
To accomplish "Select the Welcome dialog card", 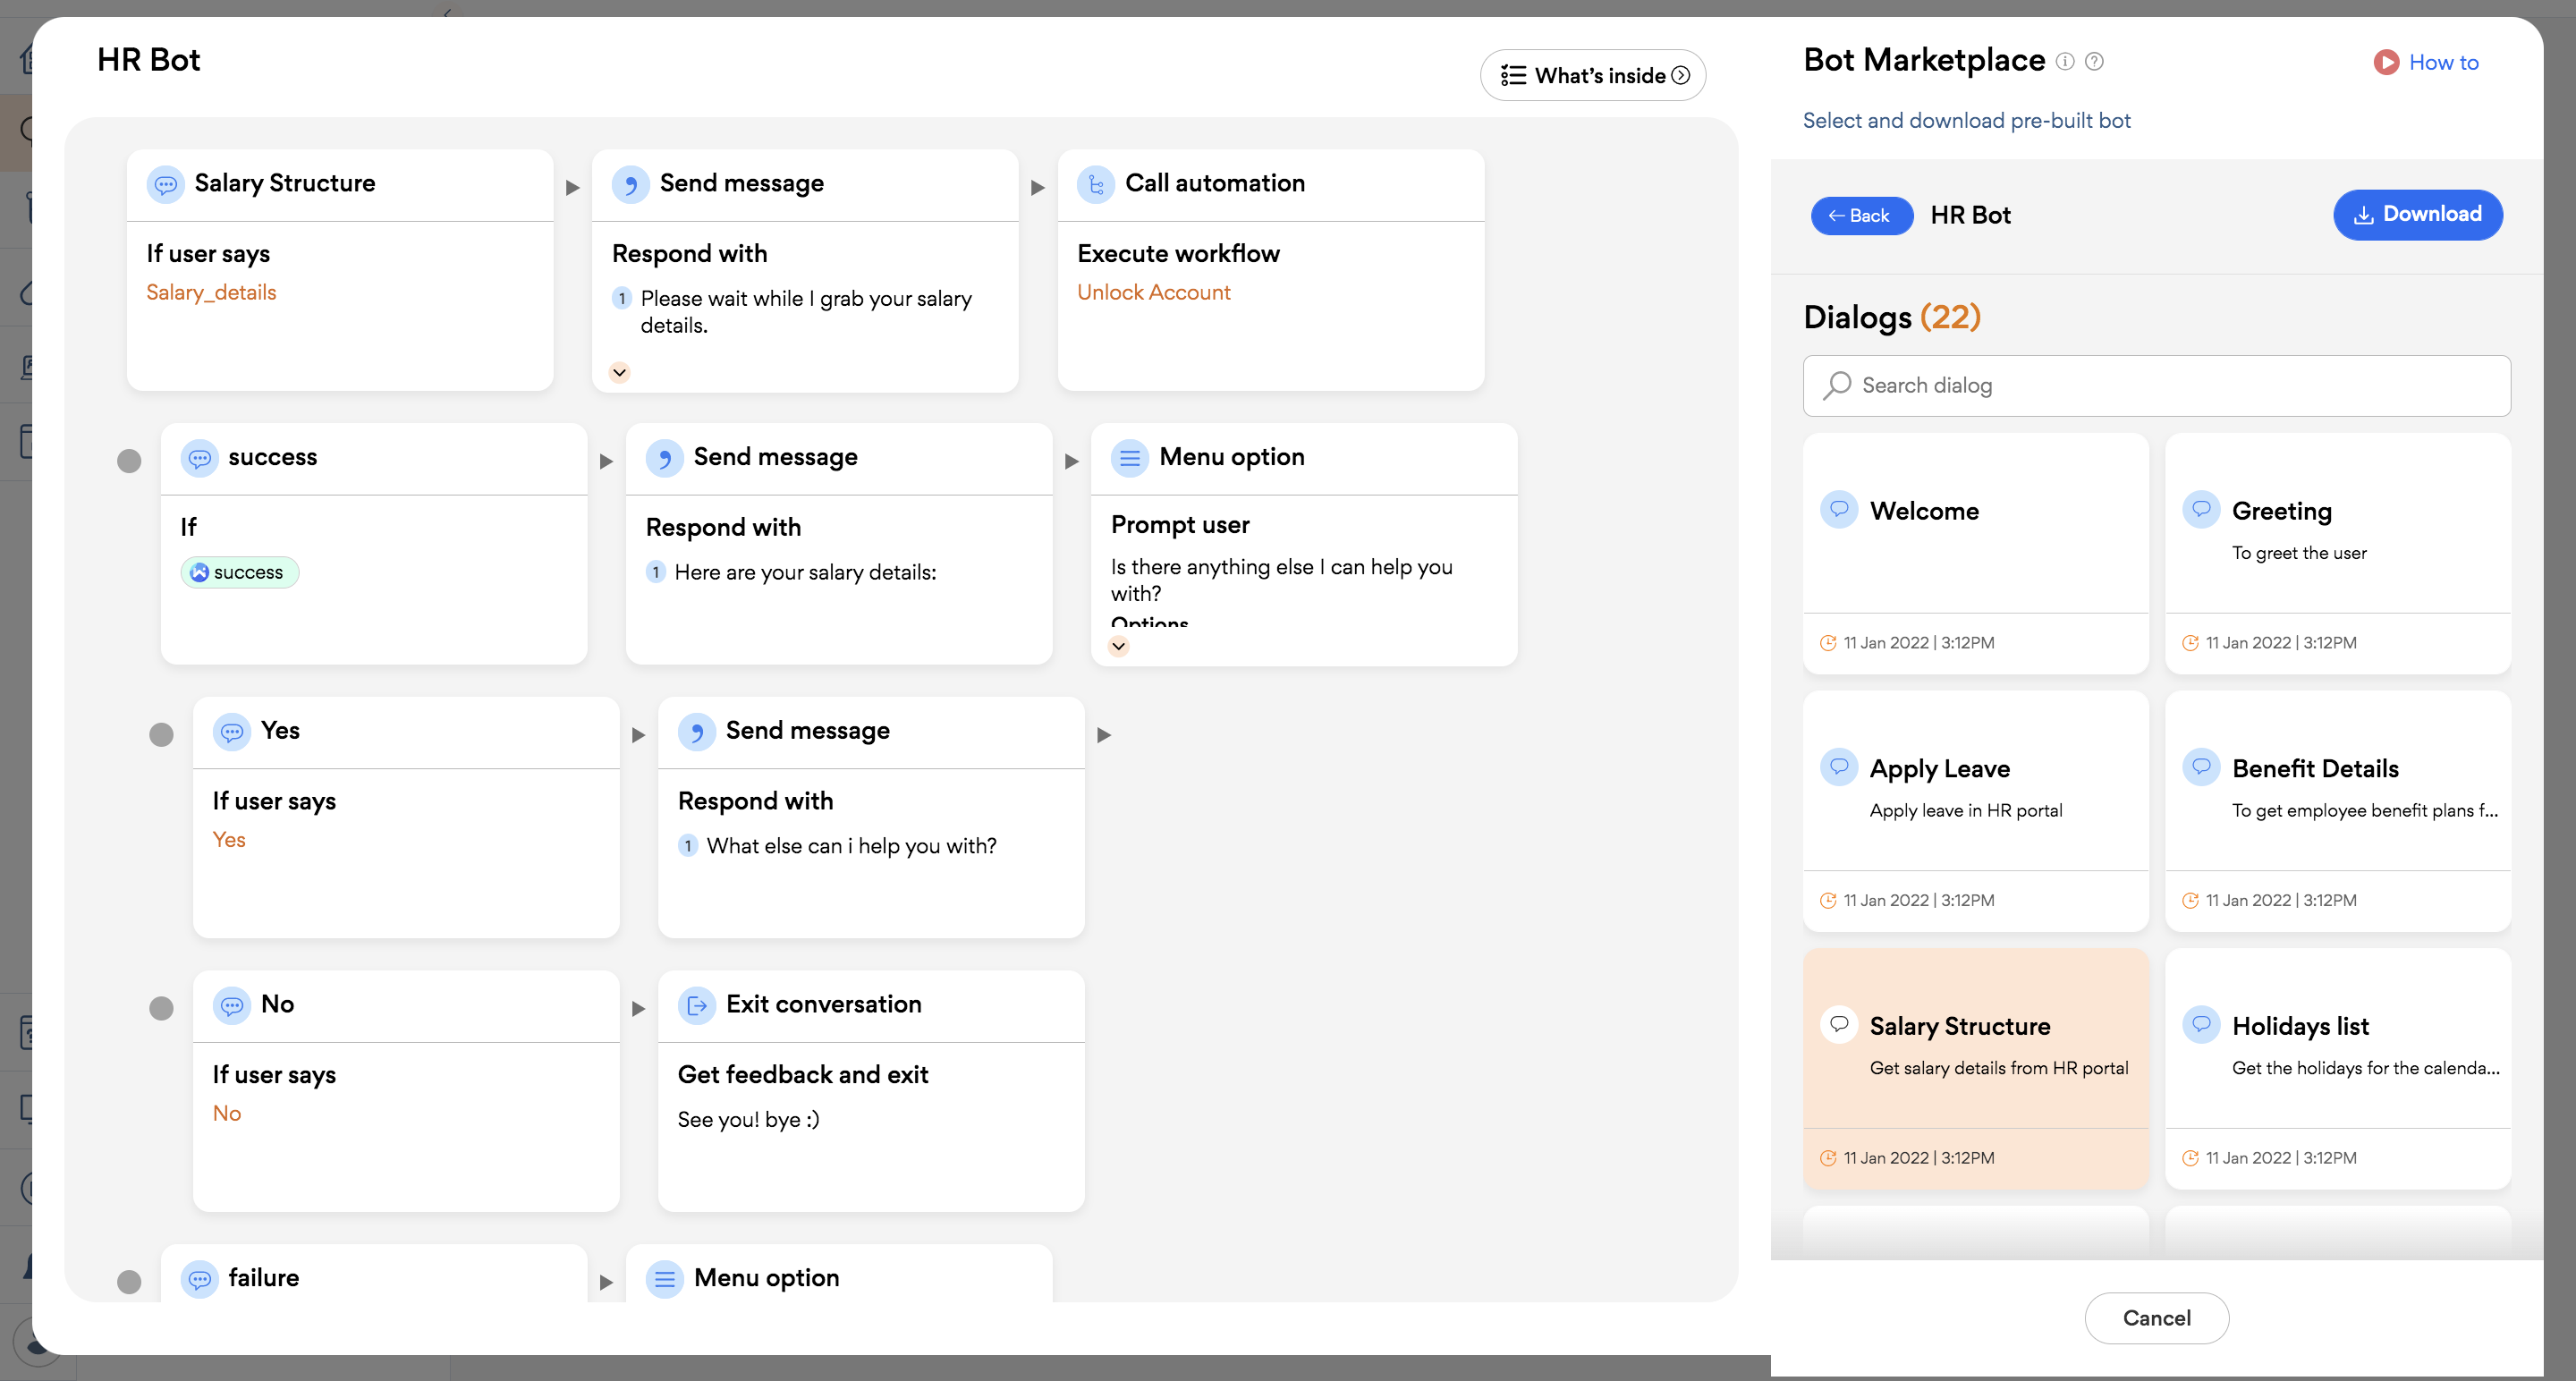I will tap(1975, 552).
